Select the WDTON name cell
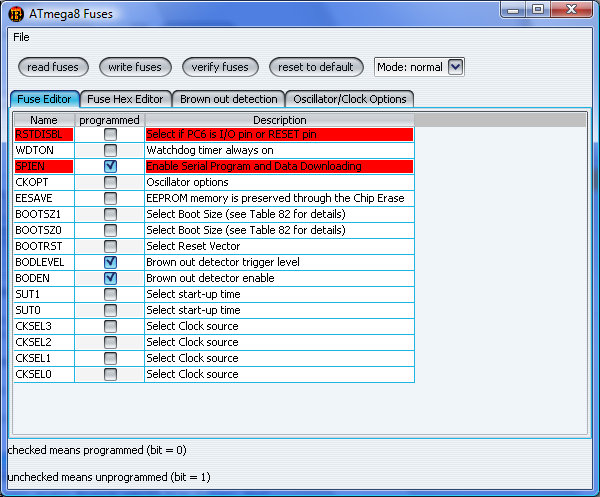The width and height of the screenshot is (600, 497). (x=44, y=150)
